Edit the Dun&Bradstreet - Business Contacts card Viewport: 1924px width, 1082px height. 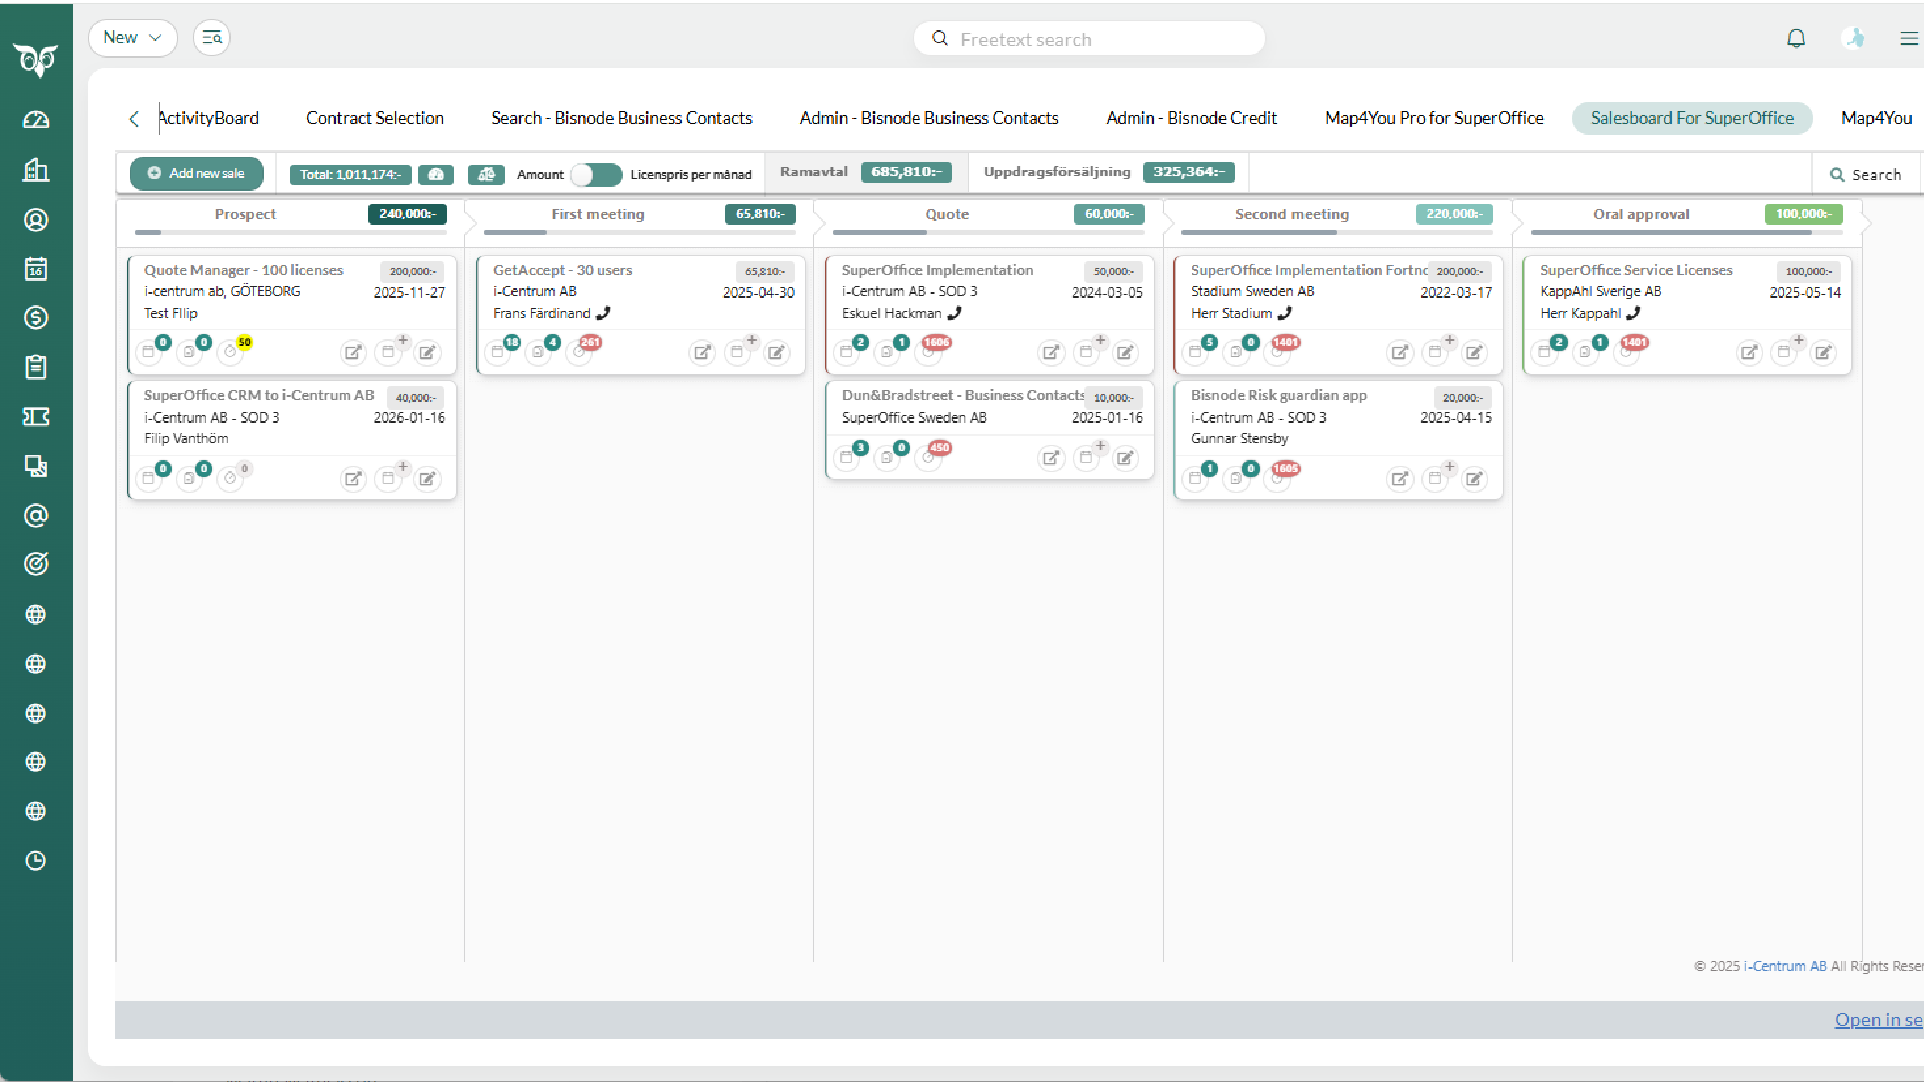pos(1126,458)
